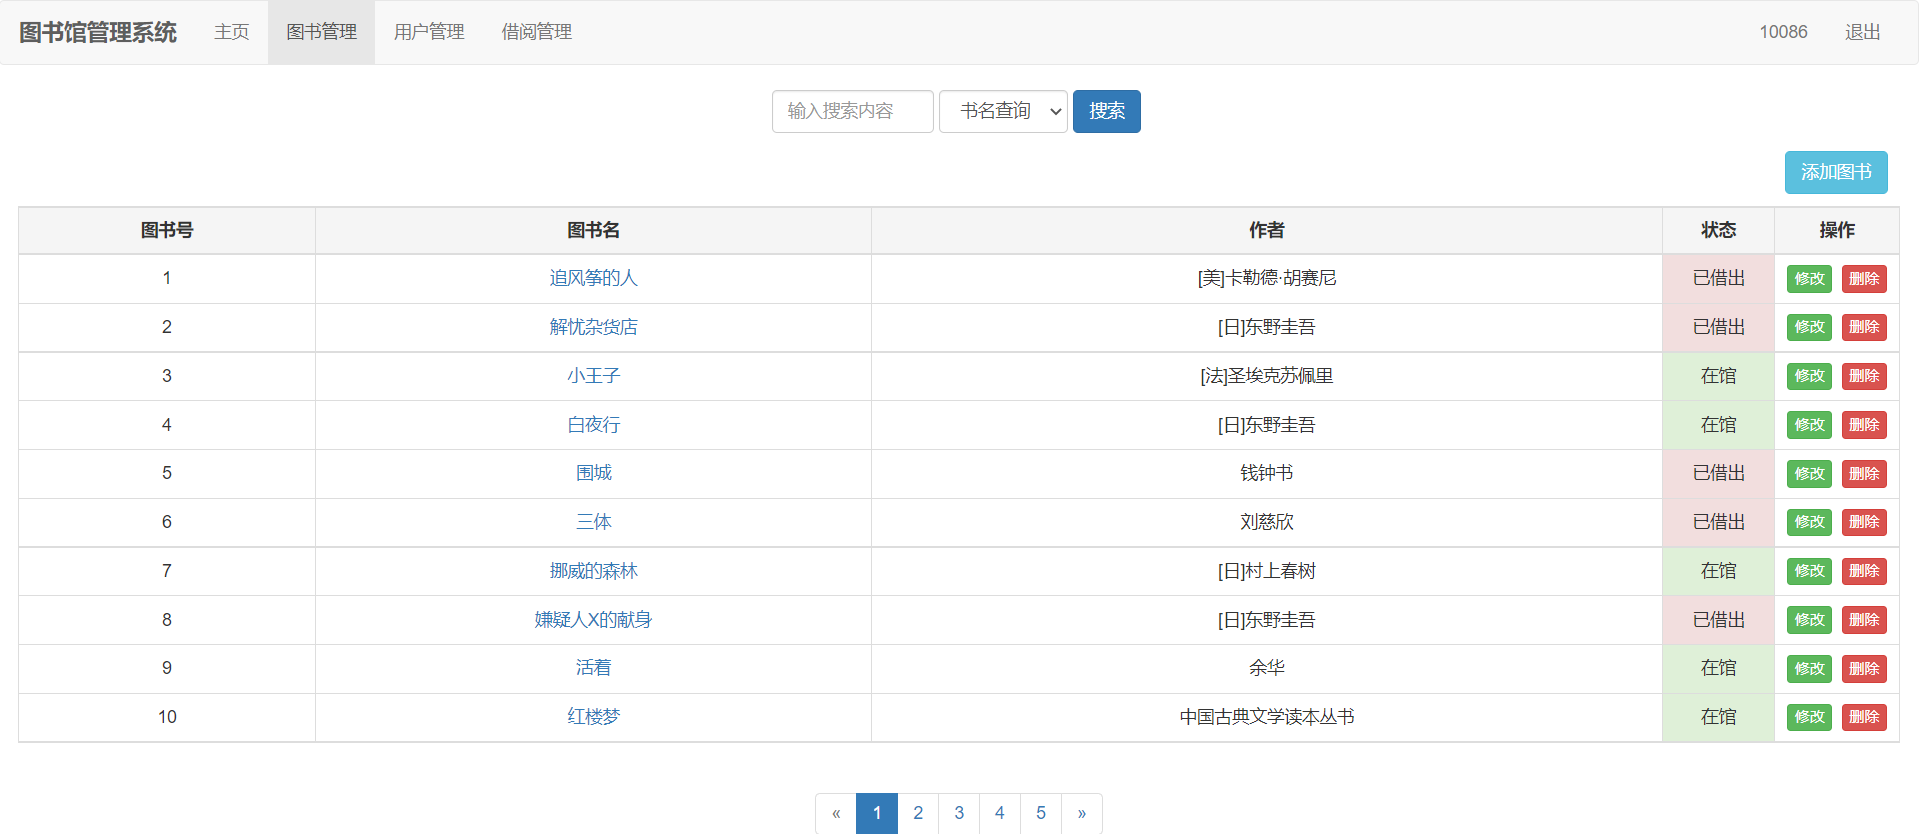
Task: Click 删除 for 红楼梦
Action: (x=1864, y=717)
